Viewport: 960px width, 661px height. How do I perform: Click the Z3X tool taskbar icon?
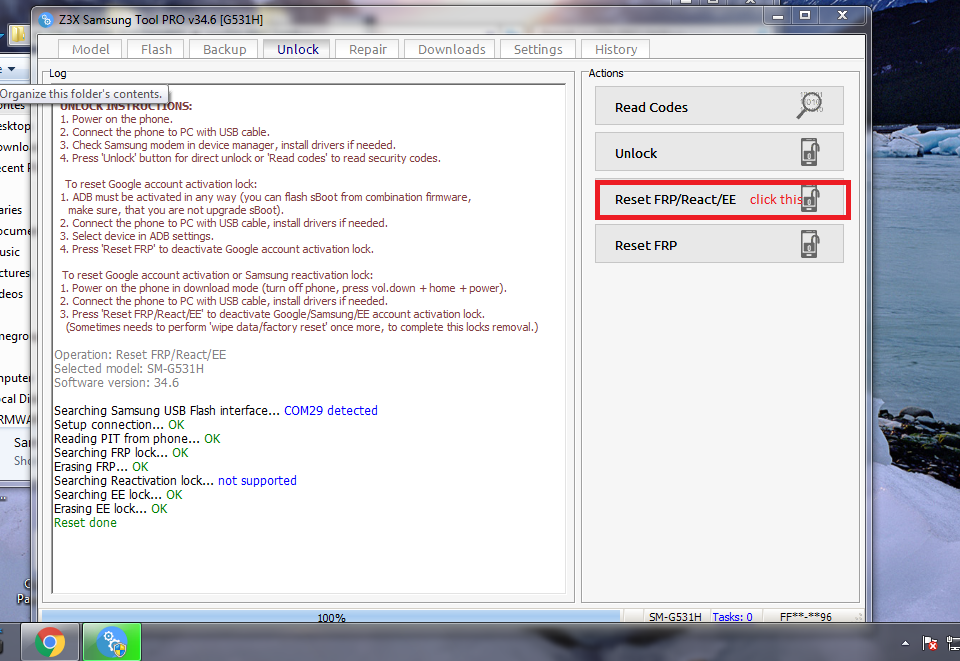[112, 642]
